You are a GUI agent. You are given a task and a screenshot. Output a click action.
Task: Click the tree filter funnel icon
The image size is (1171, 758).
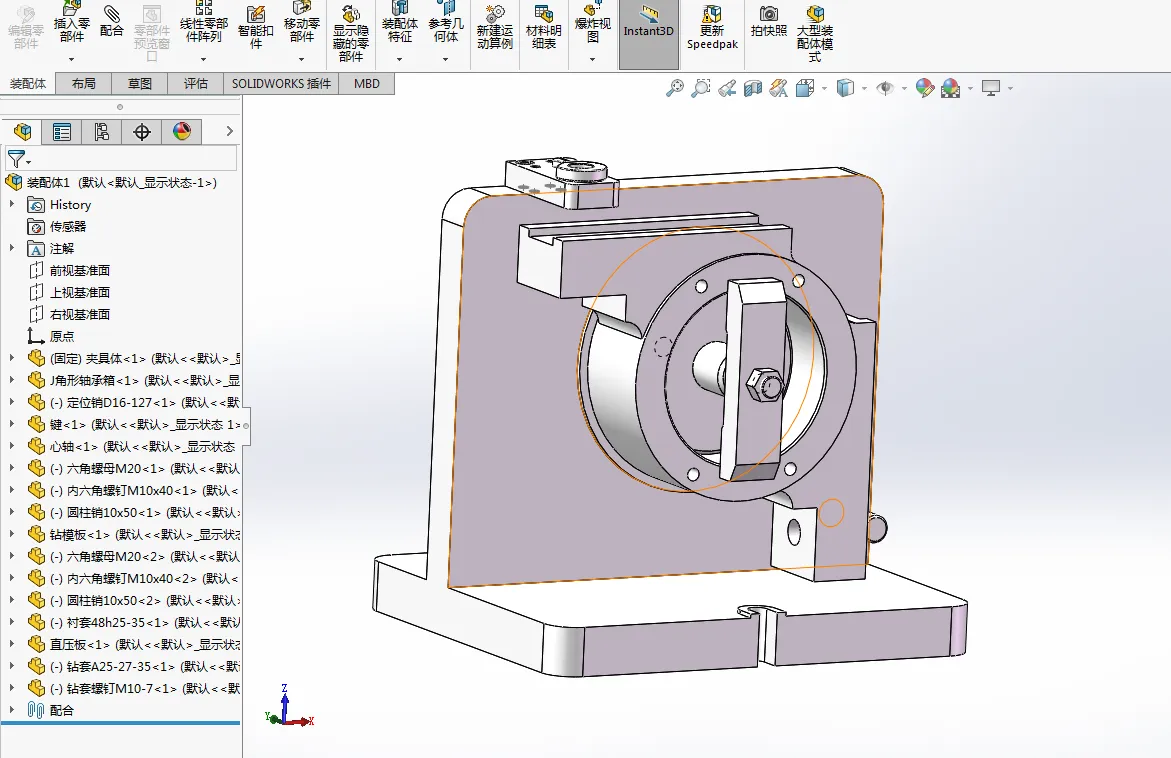point(15,158)
